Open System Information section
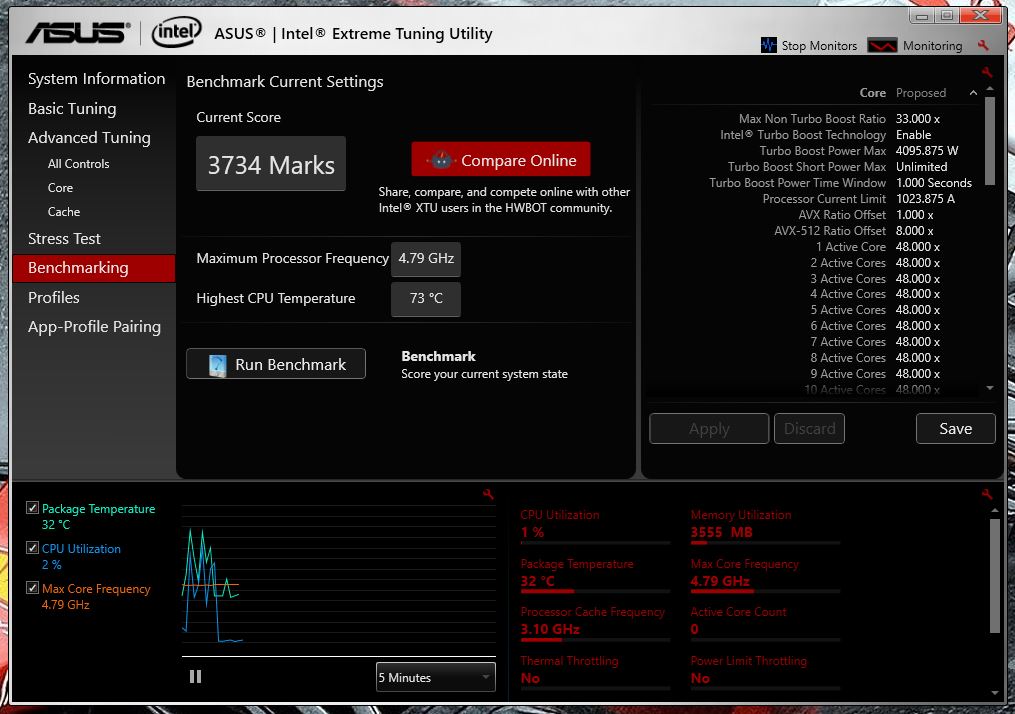The width and height of the screenshot is (1015, 714). point(96,79)
